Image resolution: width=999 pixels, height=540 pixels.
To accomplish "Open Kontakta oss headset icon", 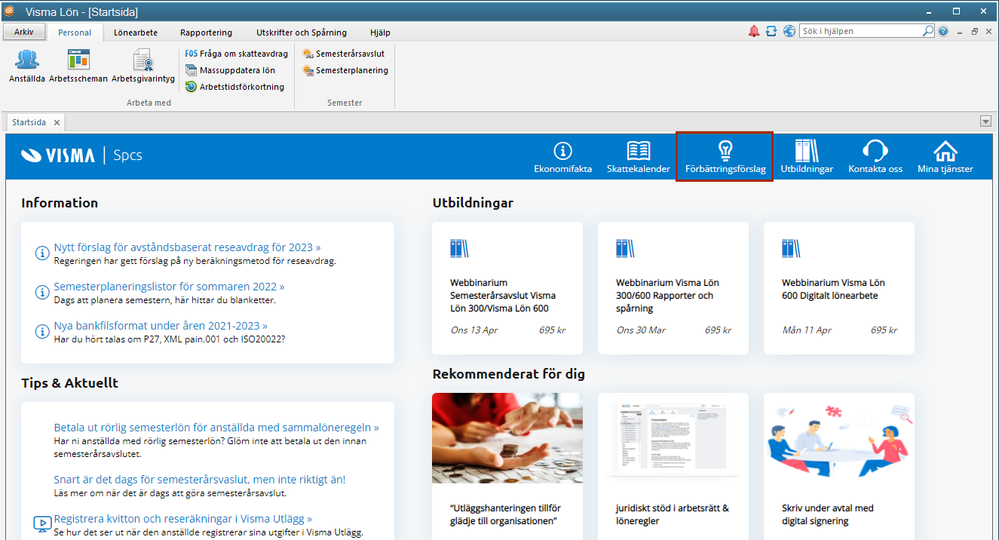I will click(x=875, y=157).
